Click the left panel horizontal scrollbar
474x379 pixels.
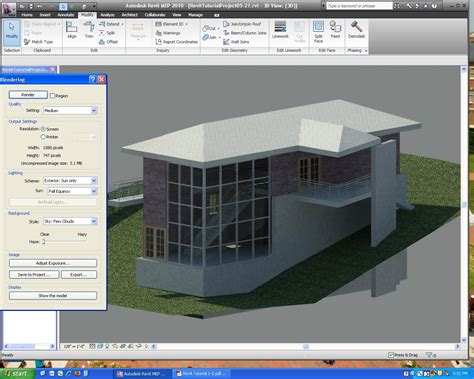pyautogui.click(x=29, y=346)
